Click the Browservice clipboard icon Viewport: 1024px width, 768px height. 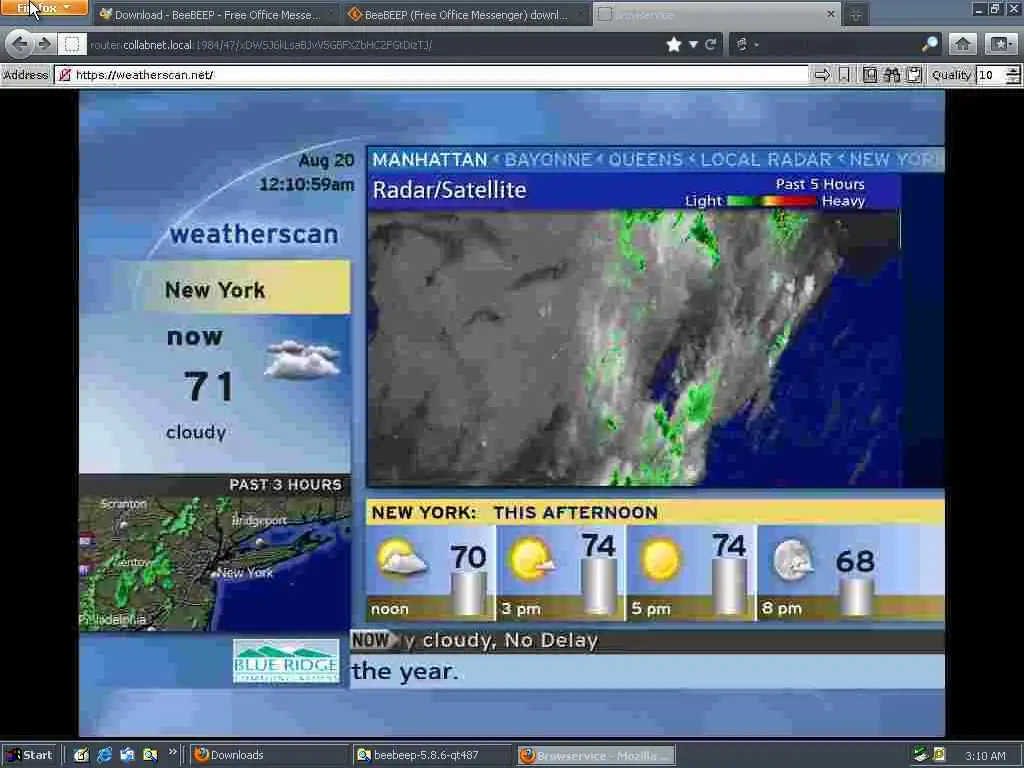914,75
